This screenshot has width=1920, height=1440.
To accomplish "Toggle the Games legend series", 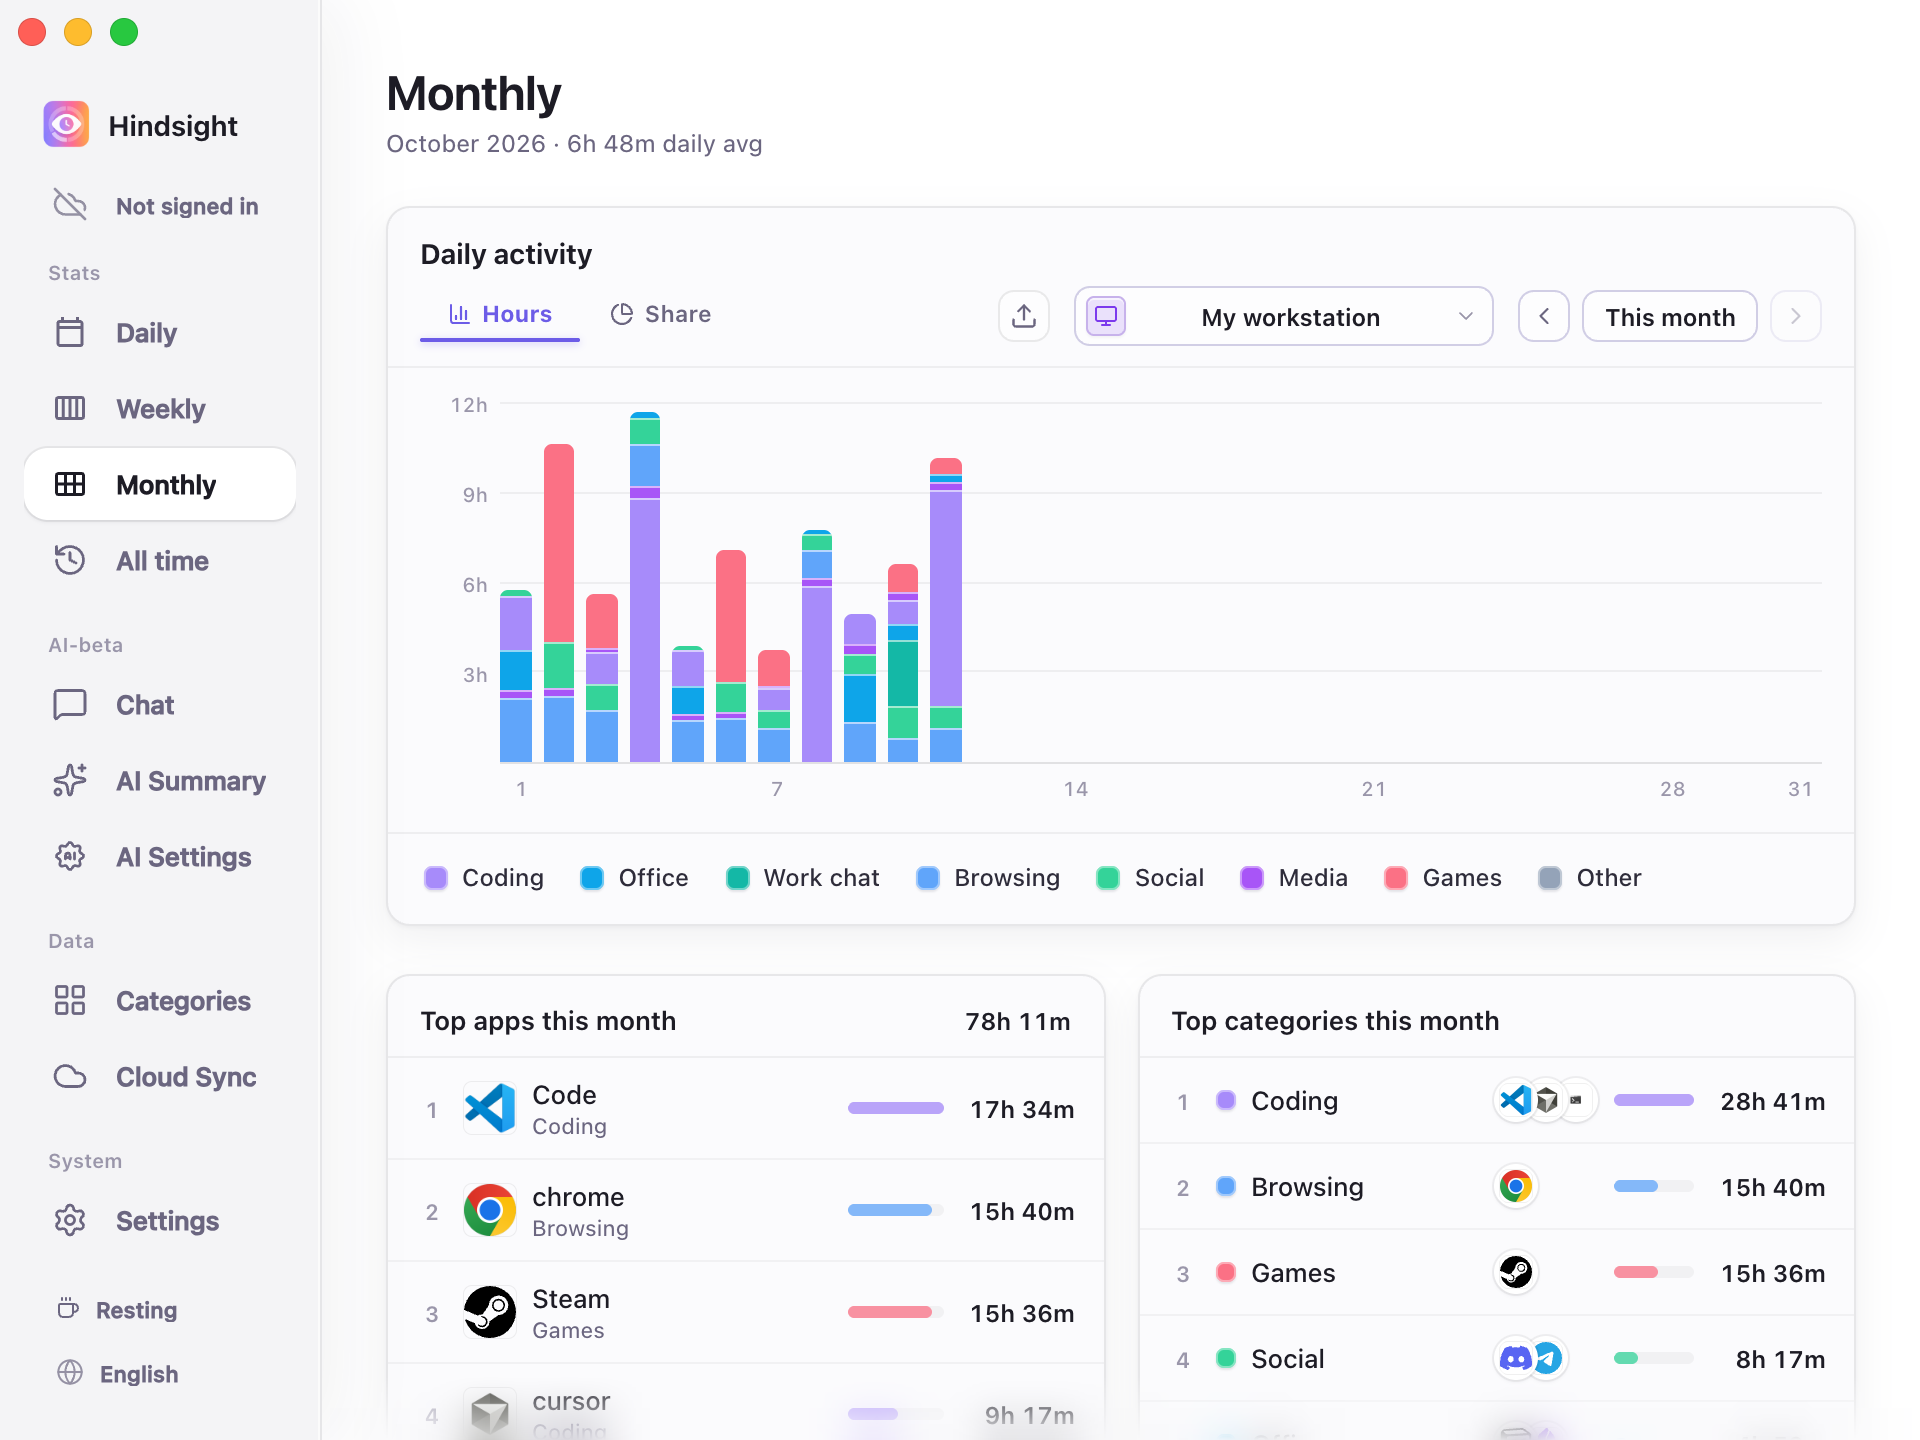I will (1443, 877).
